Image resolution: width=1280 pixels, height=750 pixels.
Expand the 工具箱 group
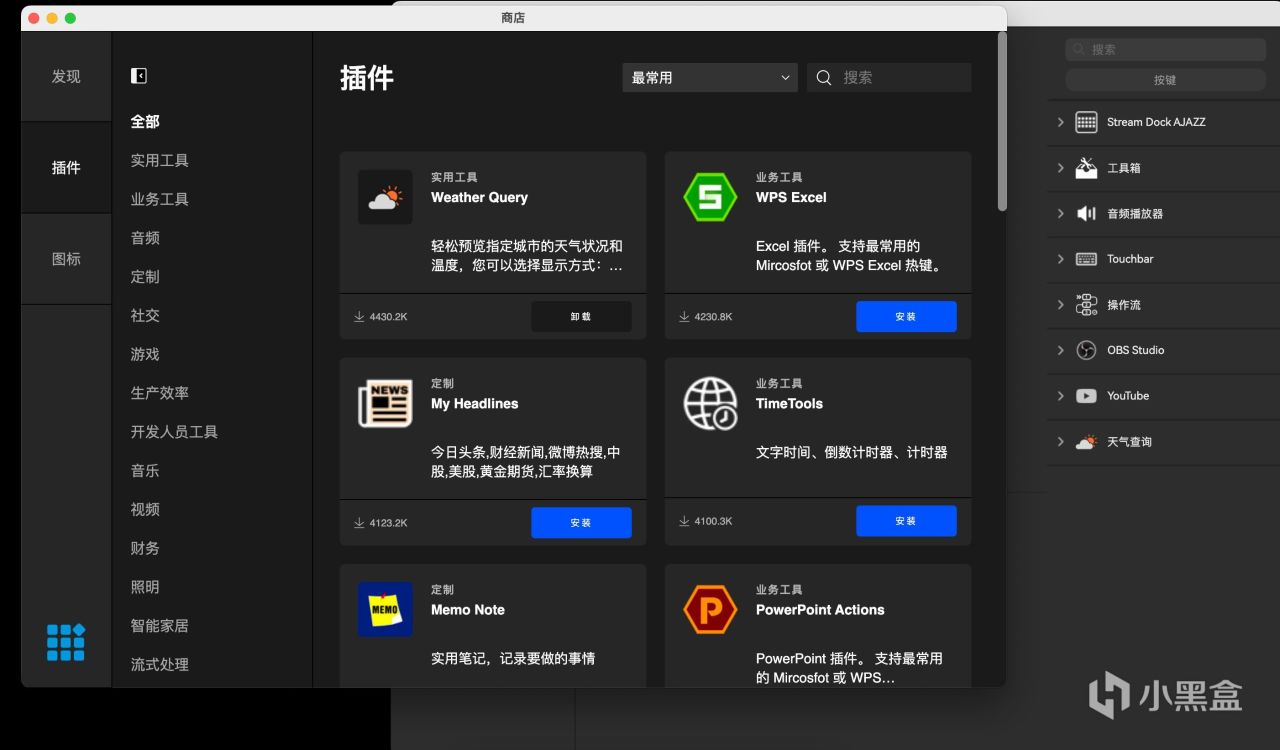click(x=1061, y=168)
